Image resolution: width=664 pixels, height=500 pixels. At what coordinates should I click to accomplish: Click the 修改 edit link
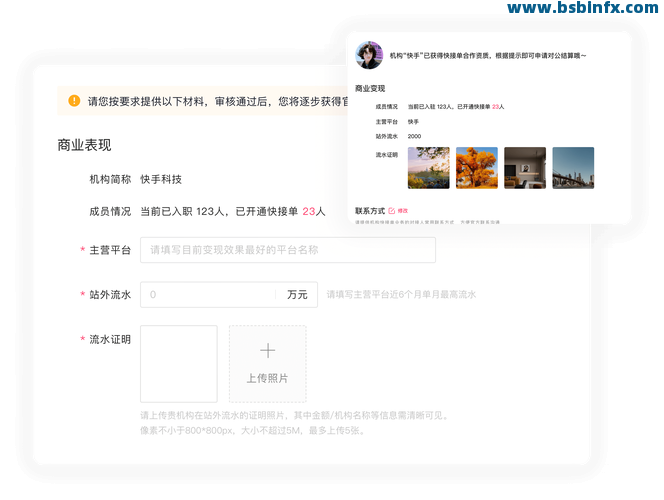tap(403, 211)
